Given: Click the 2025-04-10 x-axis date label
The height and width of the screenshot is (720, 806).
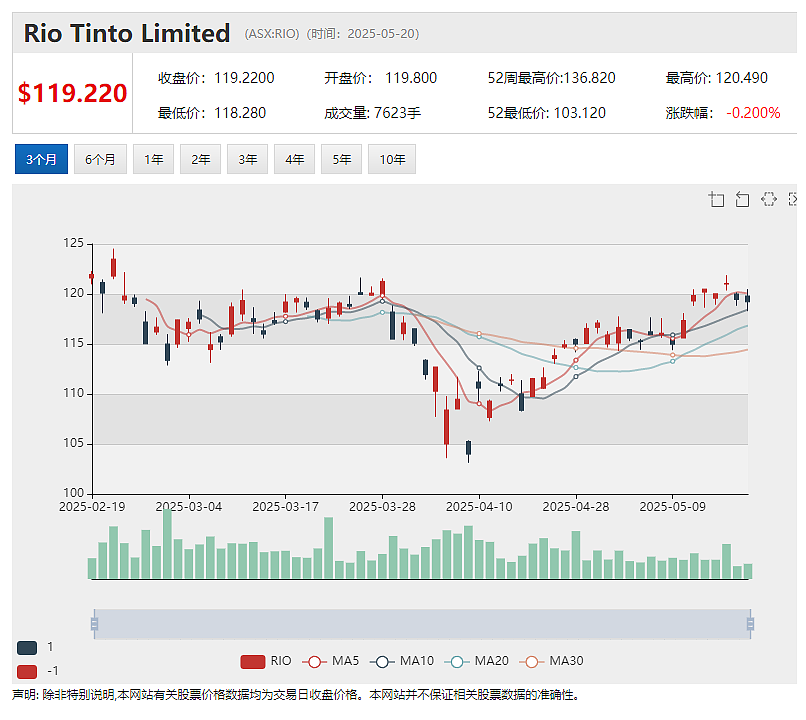Looking at the screenshot, I should [x=479, y=507].
